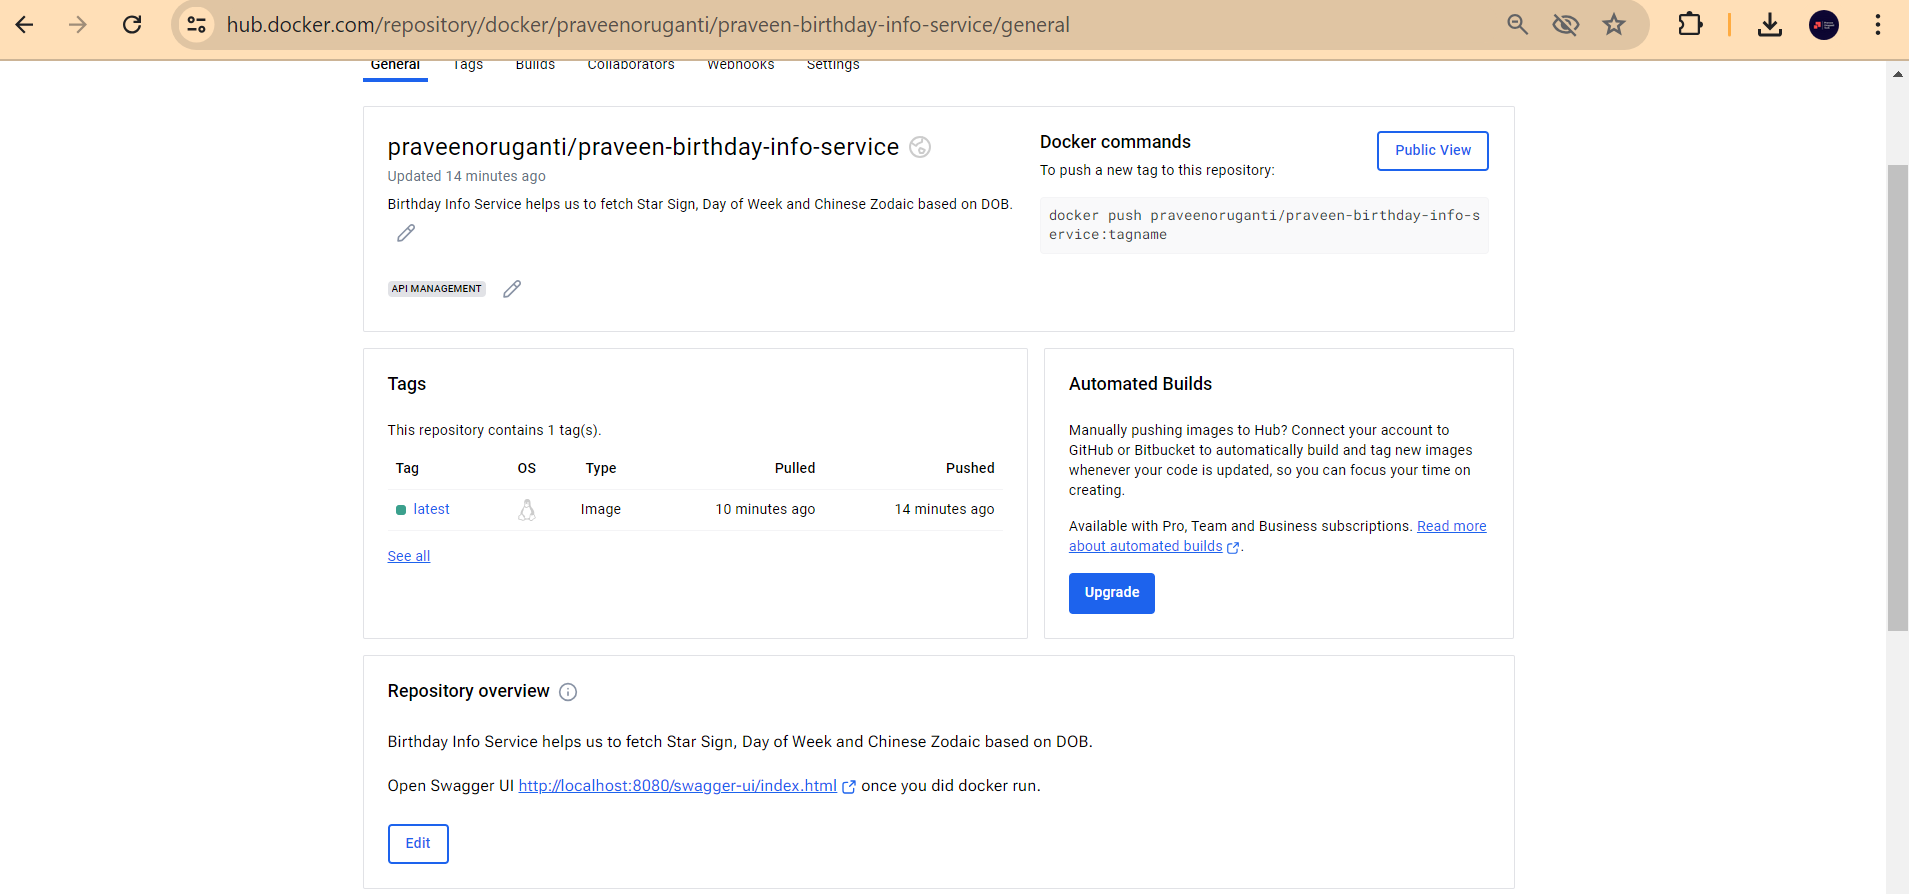
Task: Open site information icon in address bar
Action: (197, 25)
